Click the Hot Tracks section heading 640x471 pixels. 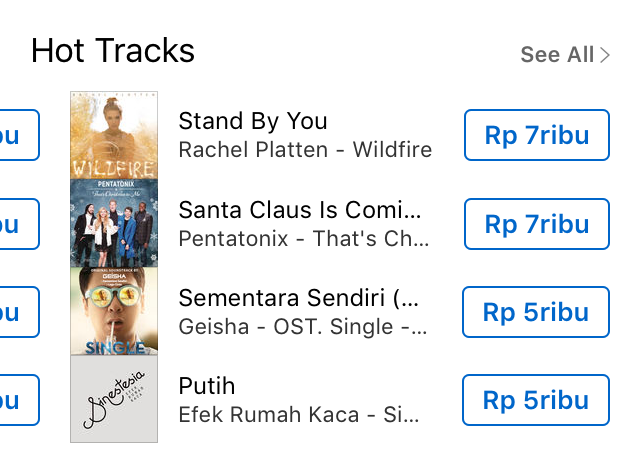tap(113, 51)
